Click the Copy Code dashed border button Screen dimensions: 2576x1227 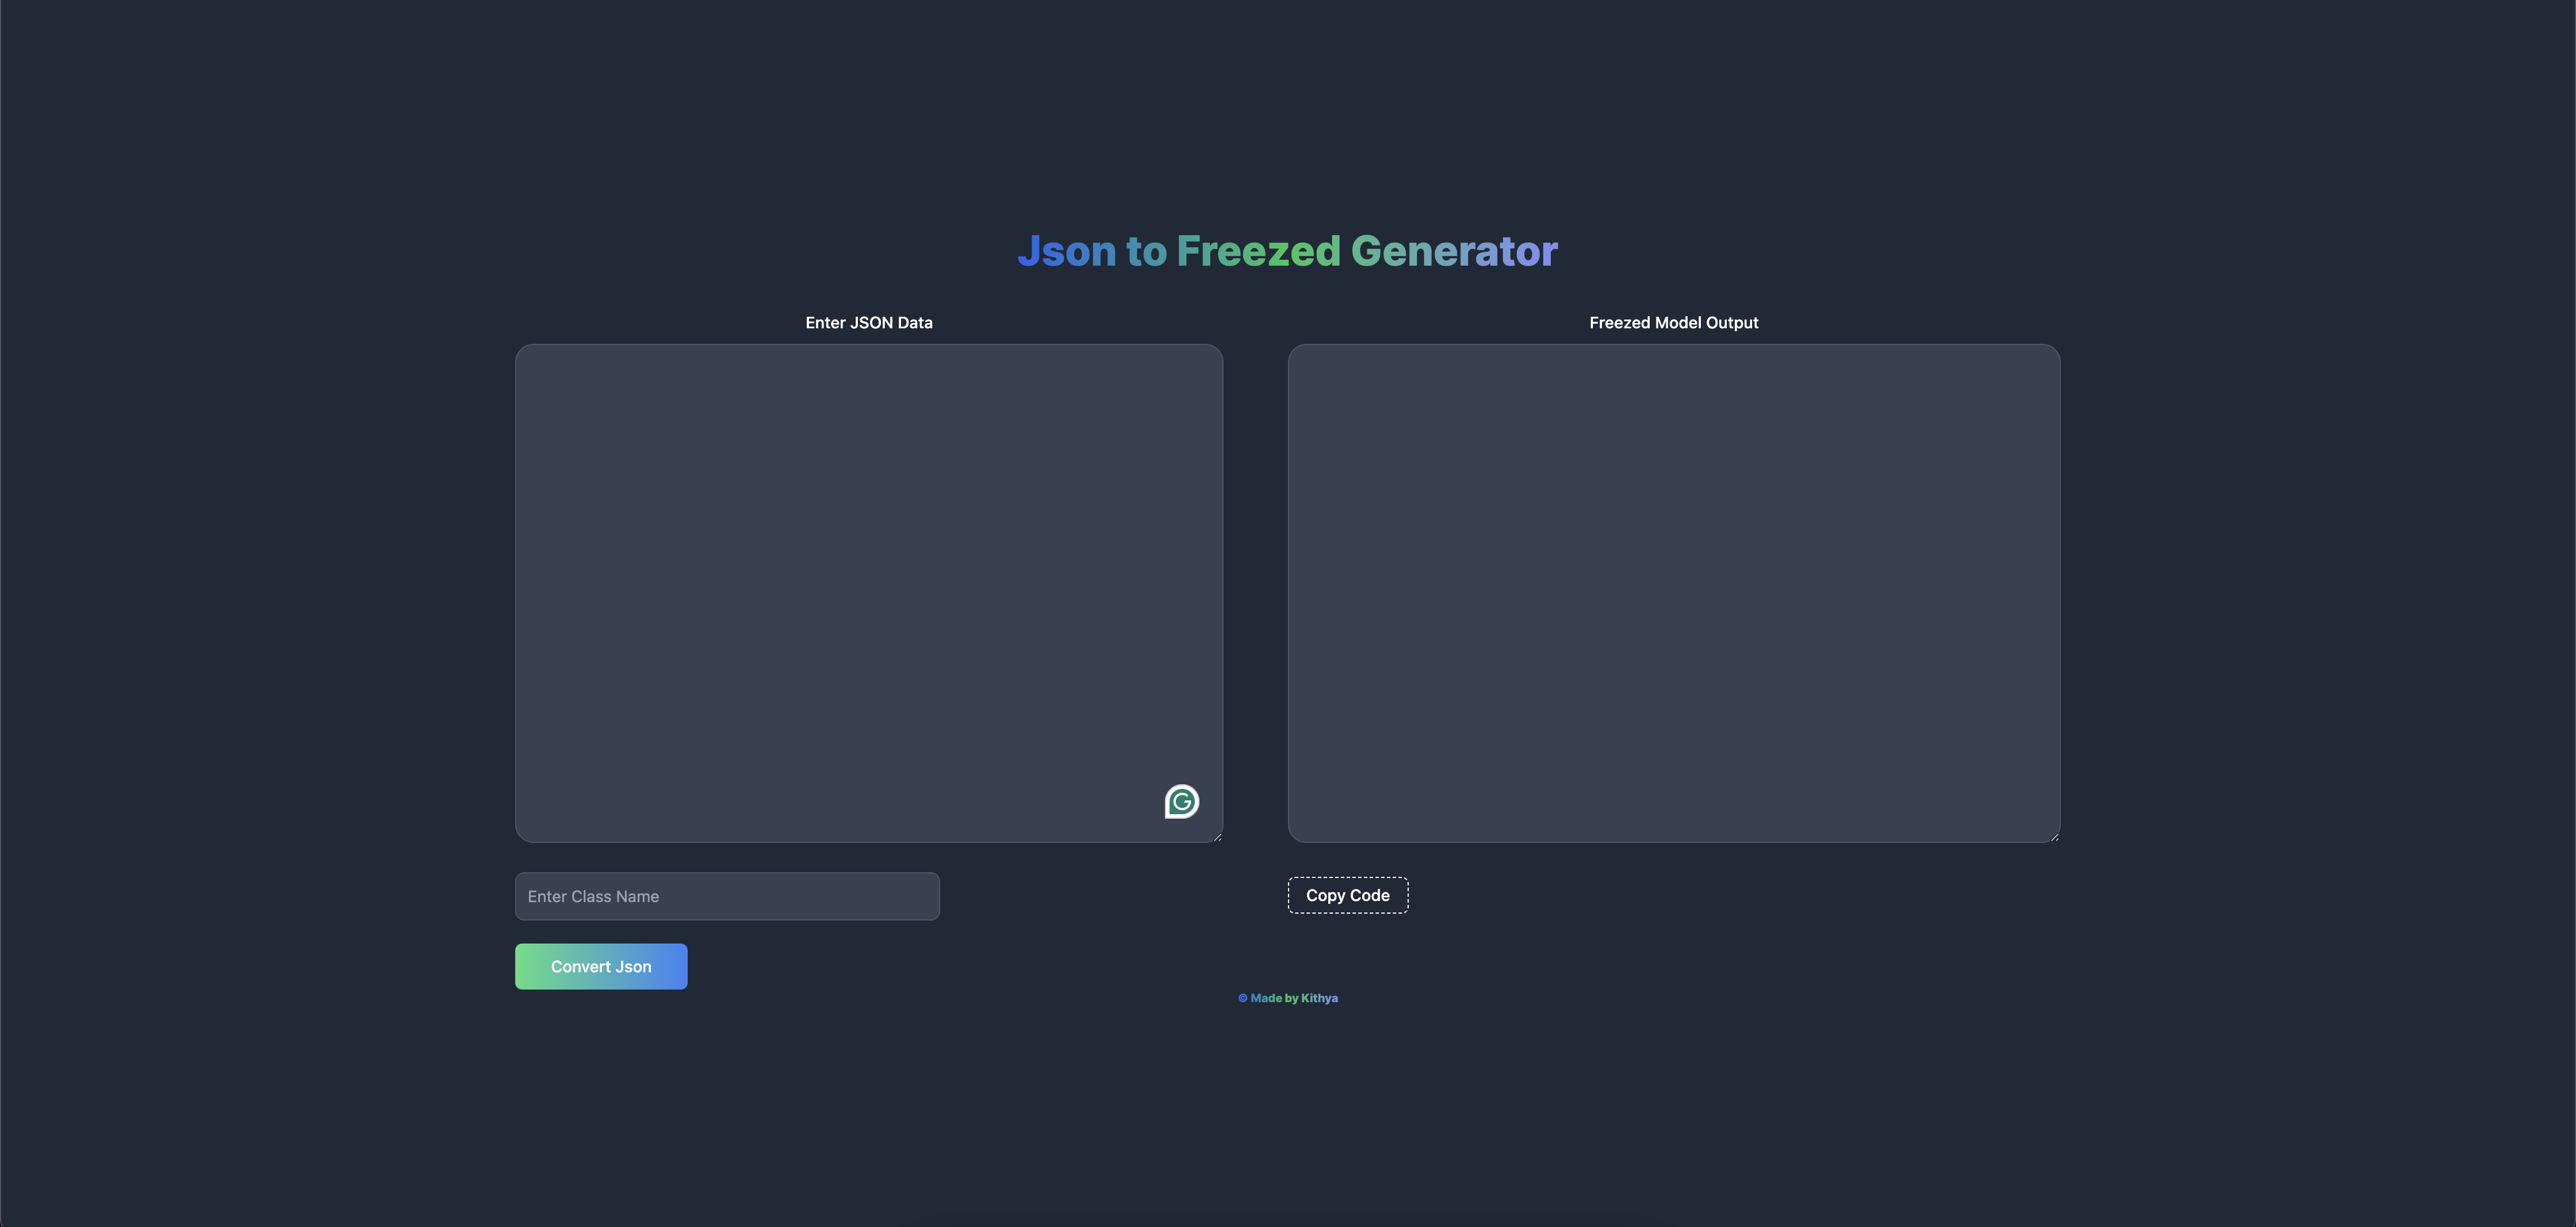point(1347,895)
